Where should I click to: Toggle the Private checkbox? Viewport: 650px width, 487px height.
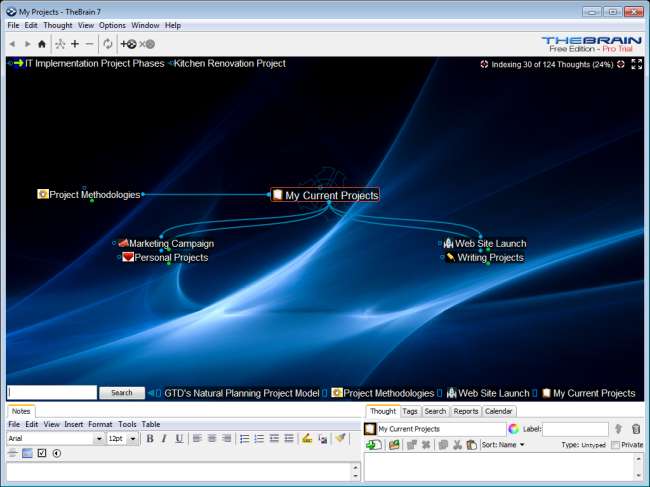[615, 445]
